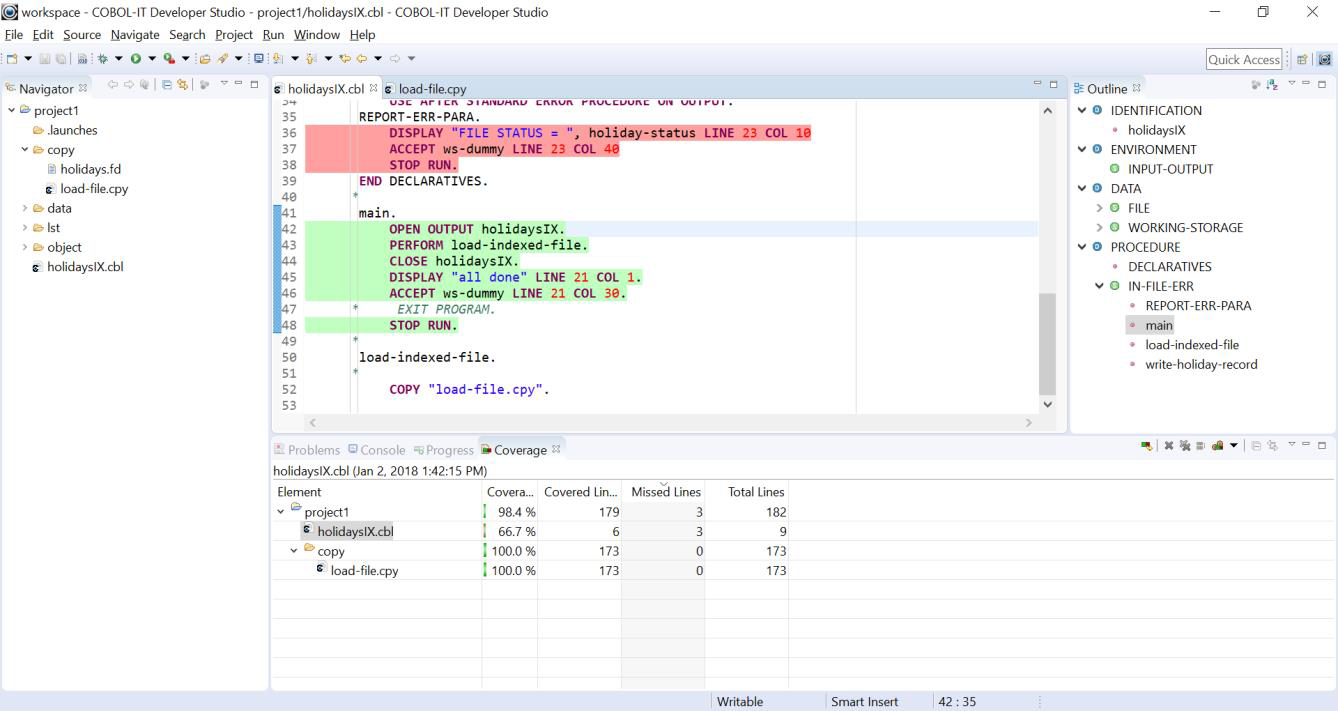
Task: Launch the Debug tool from the toolbar
Action: (x=103, y=58)
